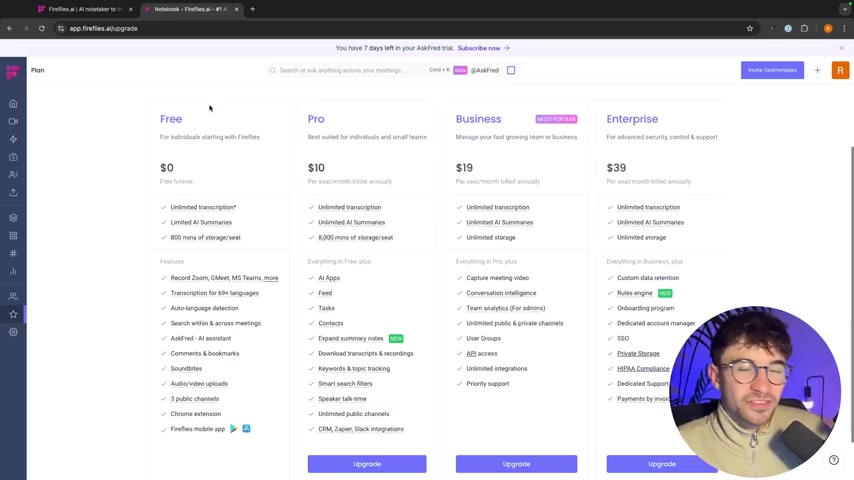Click the Enterprise plan title

point(632,119)
